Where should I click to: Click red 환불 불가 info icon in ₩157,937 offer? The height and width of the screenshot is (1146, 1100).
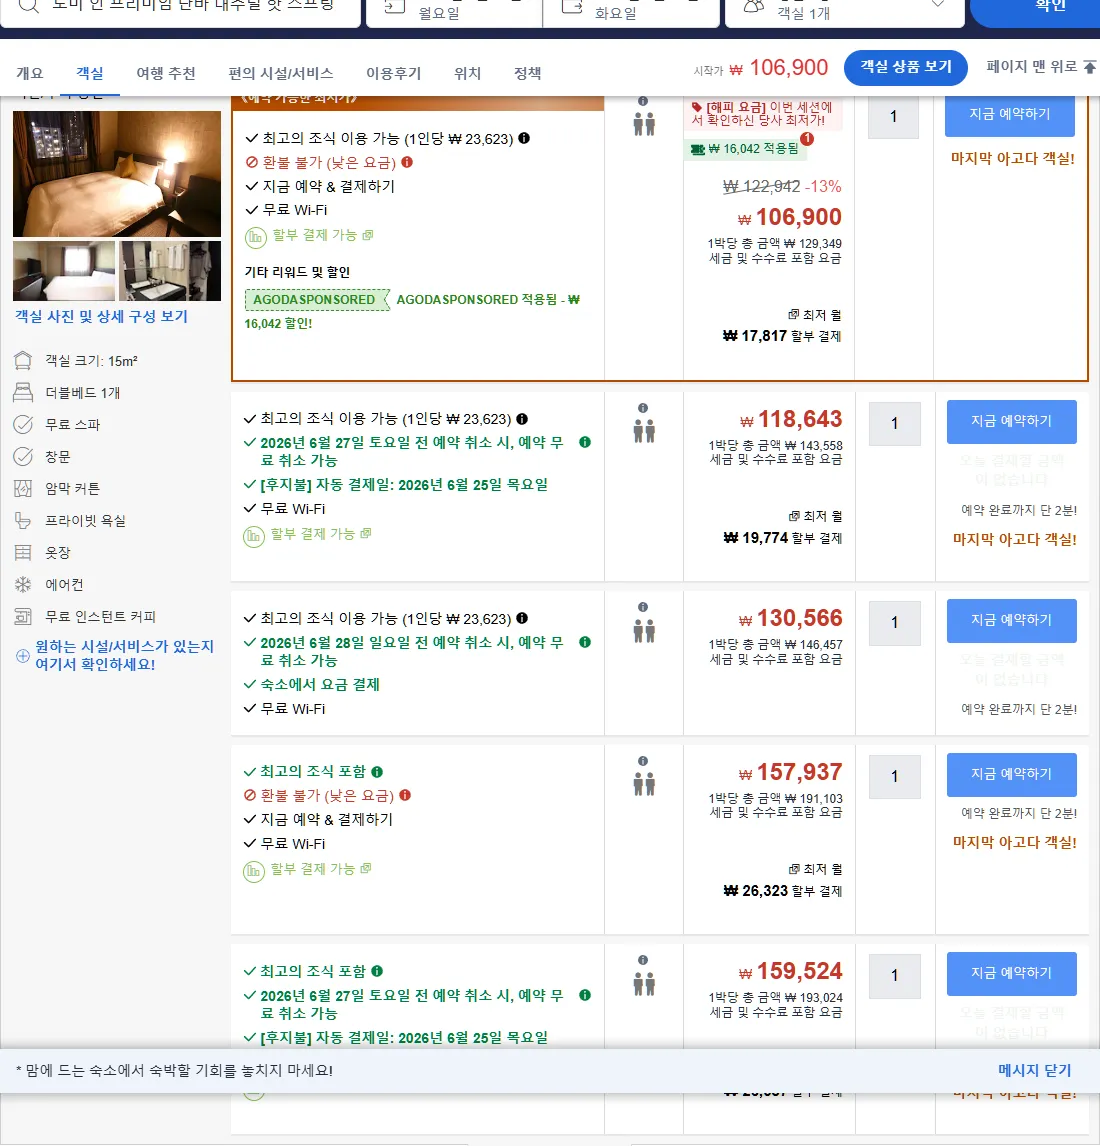pyautogui.click(x=405, y=795)
